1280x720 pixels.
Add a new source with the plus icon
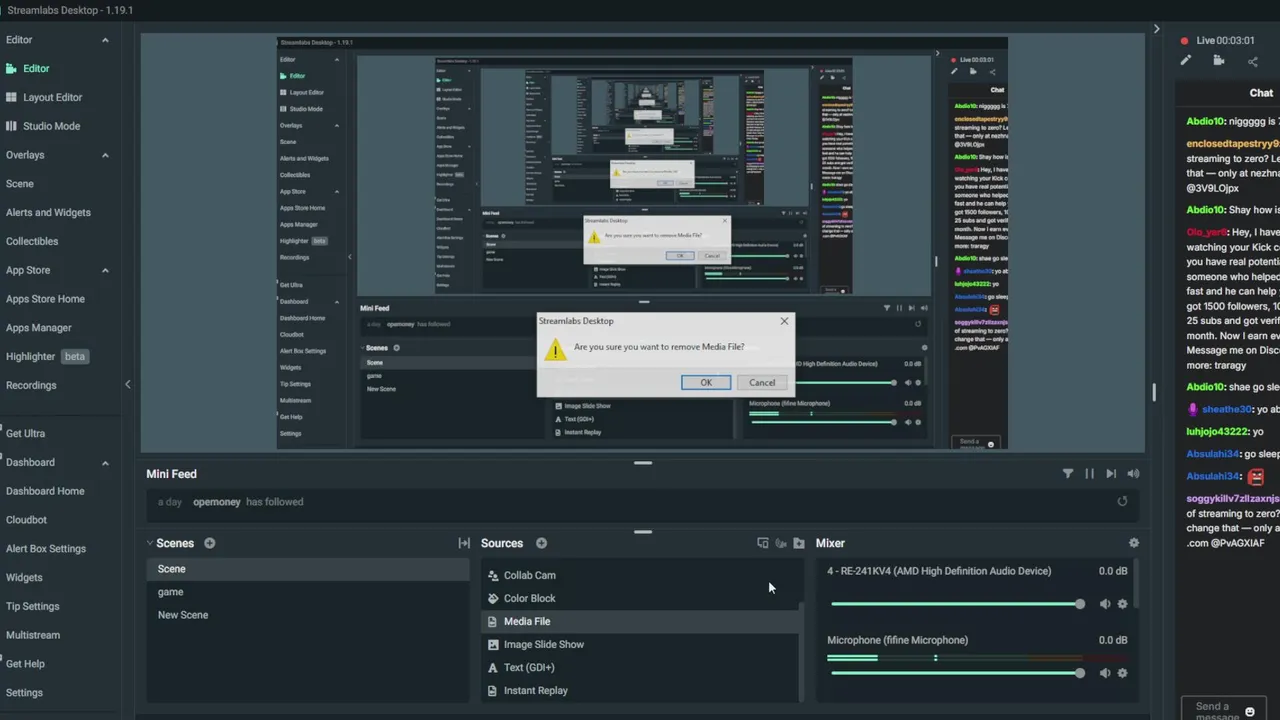point(541,543)
